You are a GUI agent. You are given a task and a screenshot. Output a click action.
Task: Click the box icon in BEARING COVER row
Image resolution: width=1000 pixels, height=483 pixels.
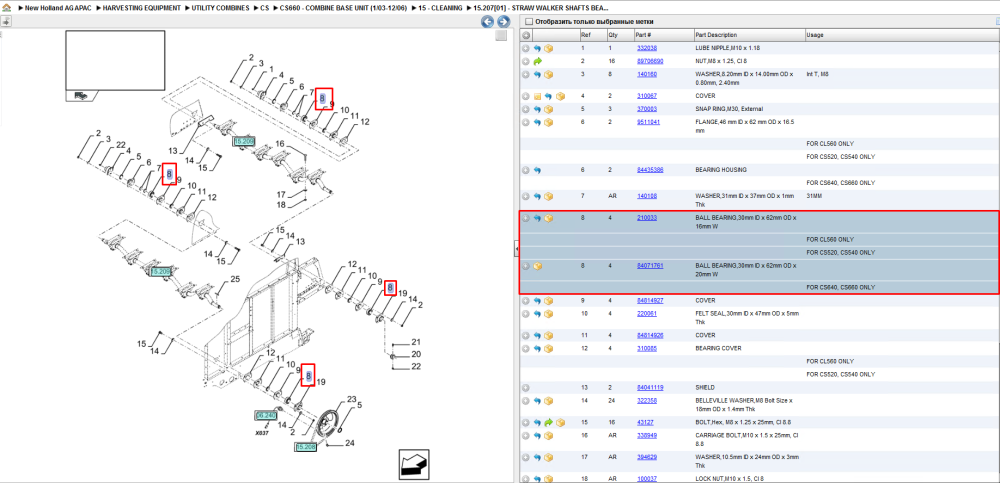pos(548,348)
